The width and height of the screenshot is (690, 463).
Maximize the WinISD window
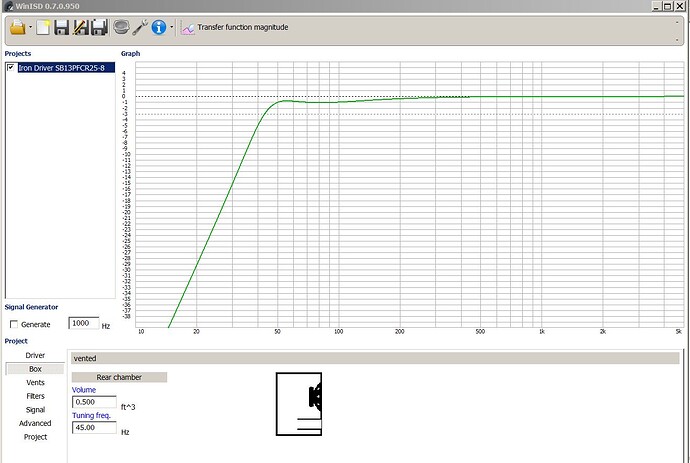(x=668, y=6)
